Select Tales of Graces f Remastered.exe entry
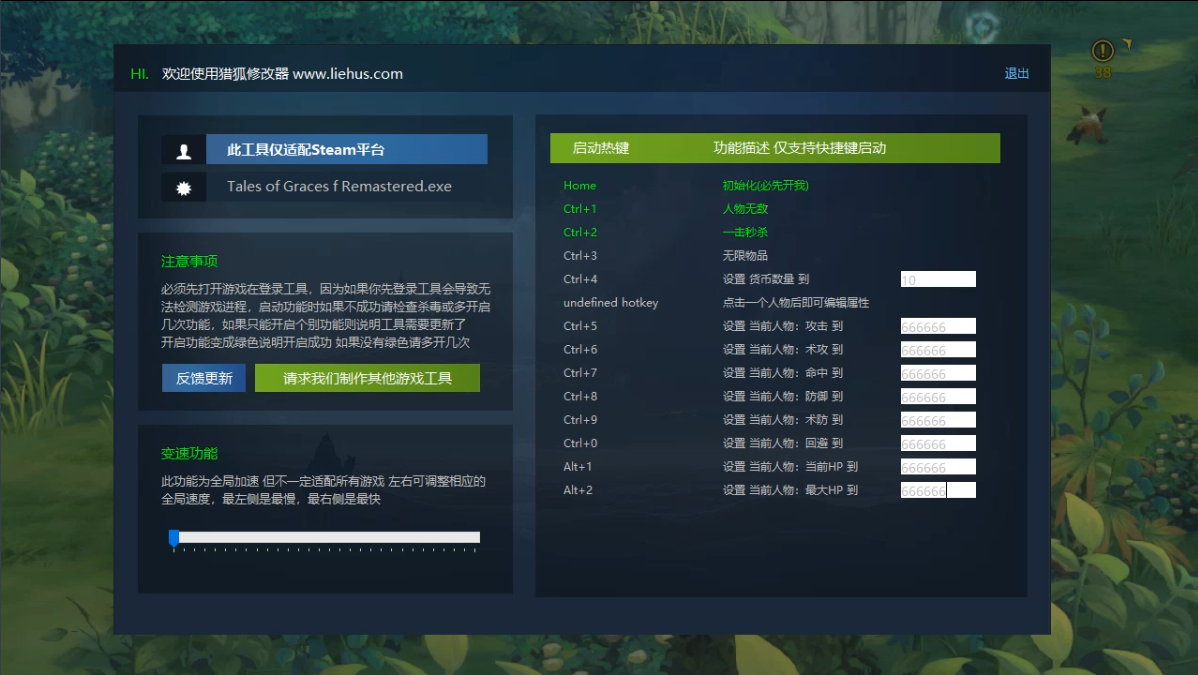This screenshot has width=1198, height=675. tap(339, 187)
